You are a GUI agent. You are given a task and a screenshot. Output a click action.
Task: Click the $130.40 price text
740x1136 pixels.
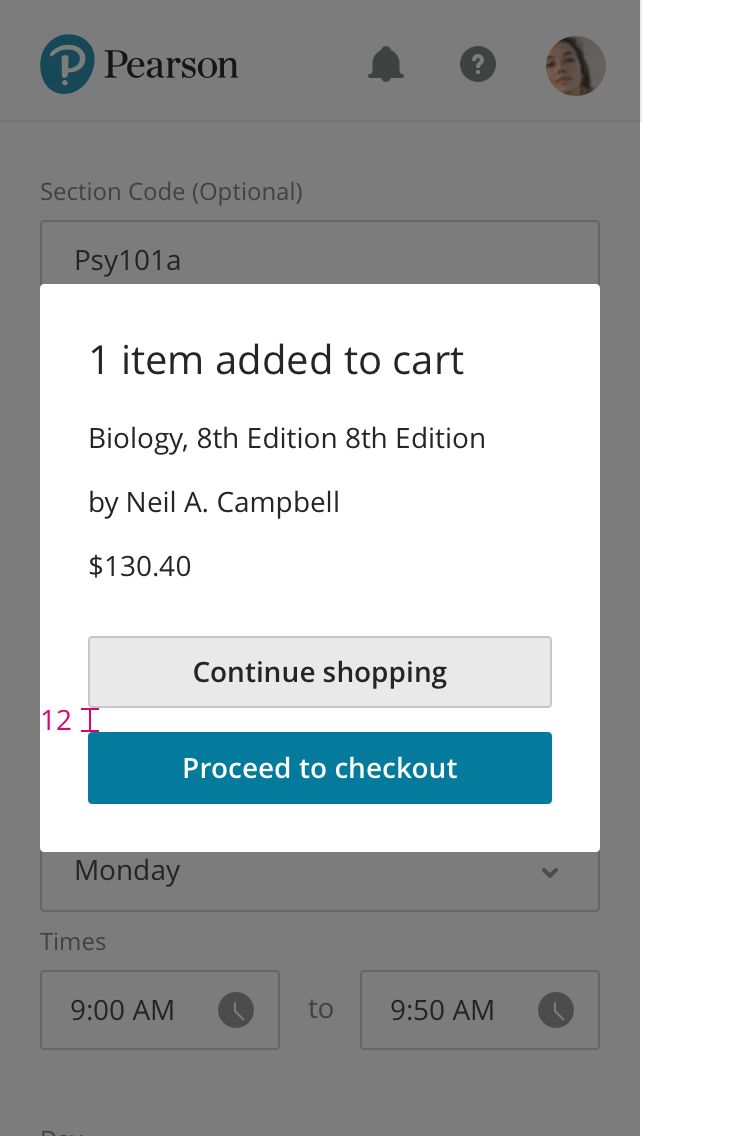140,566
